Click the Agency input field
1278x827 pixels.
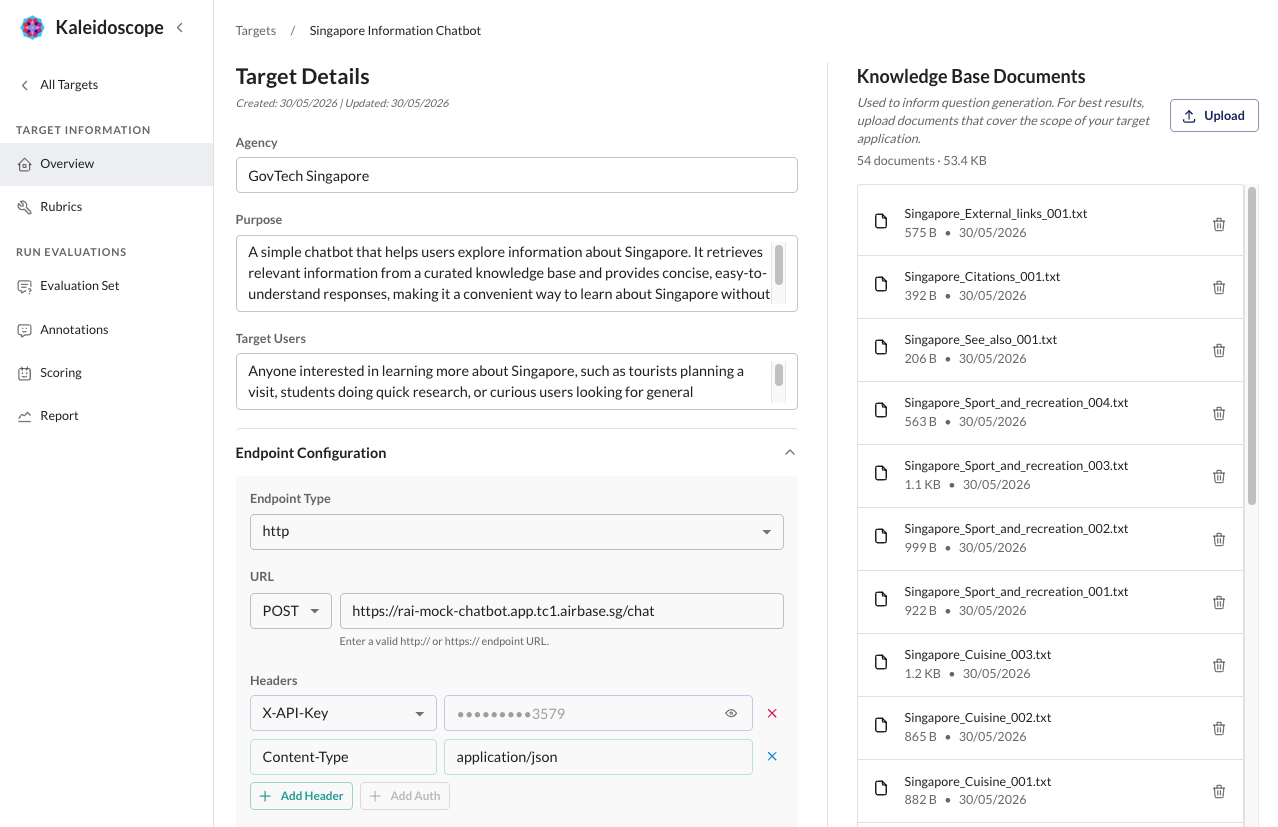point(516,175)
